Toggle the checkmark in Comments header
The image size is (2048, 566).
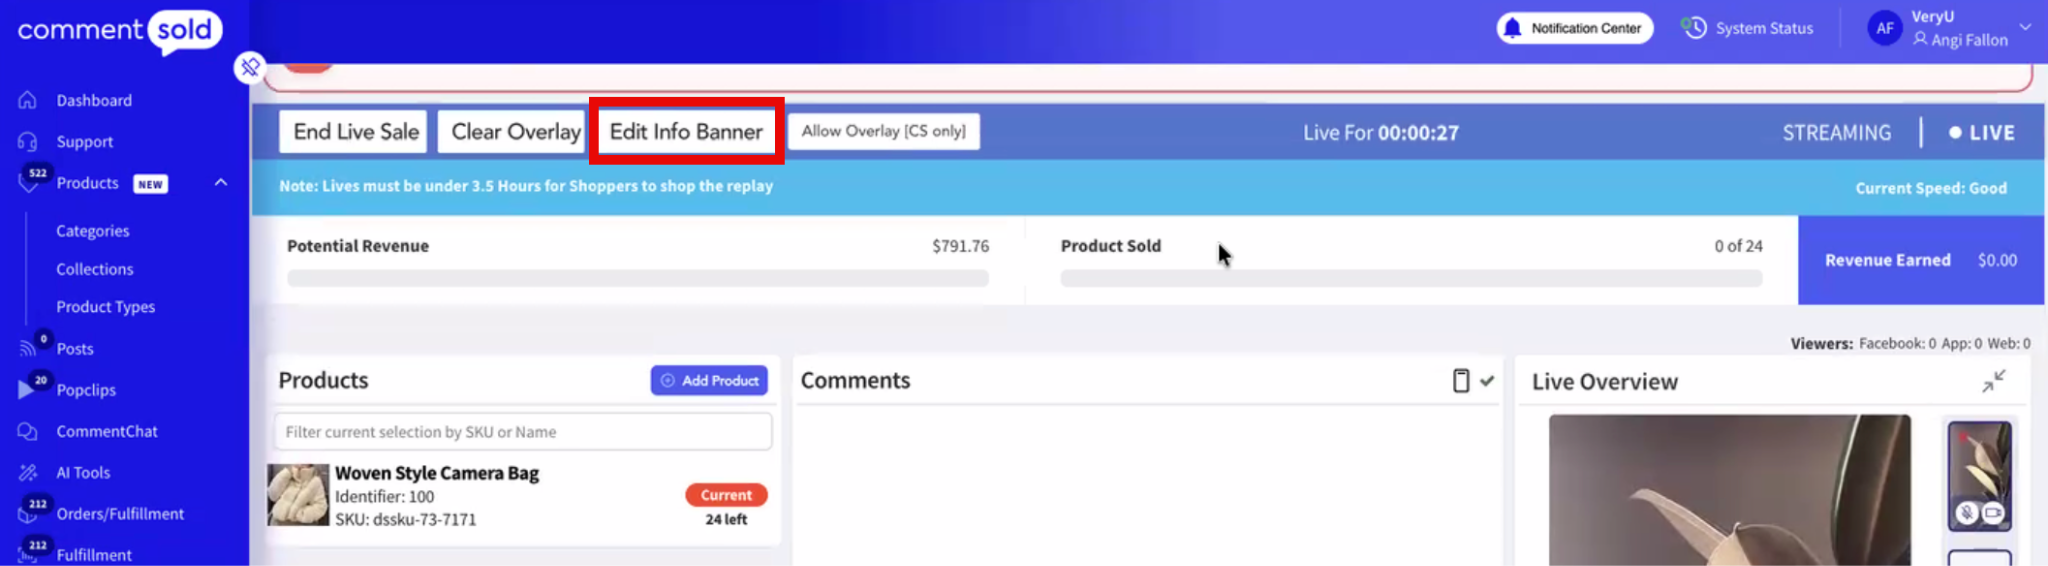1487,381
